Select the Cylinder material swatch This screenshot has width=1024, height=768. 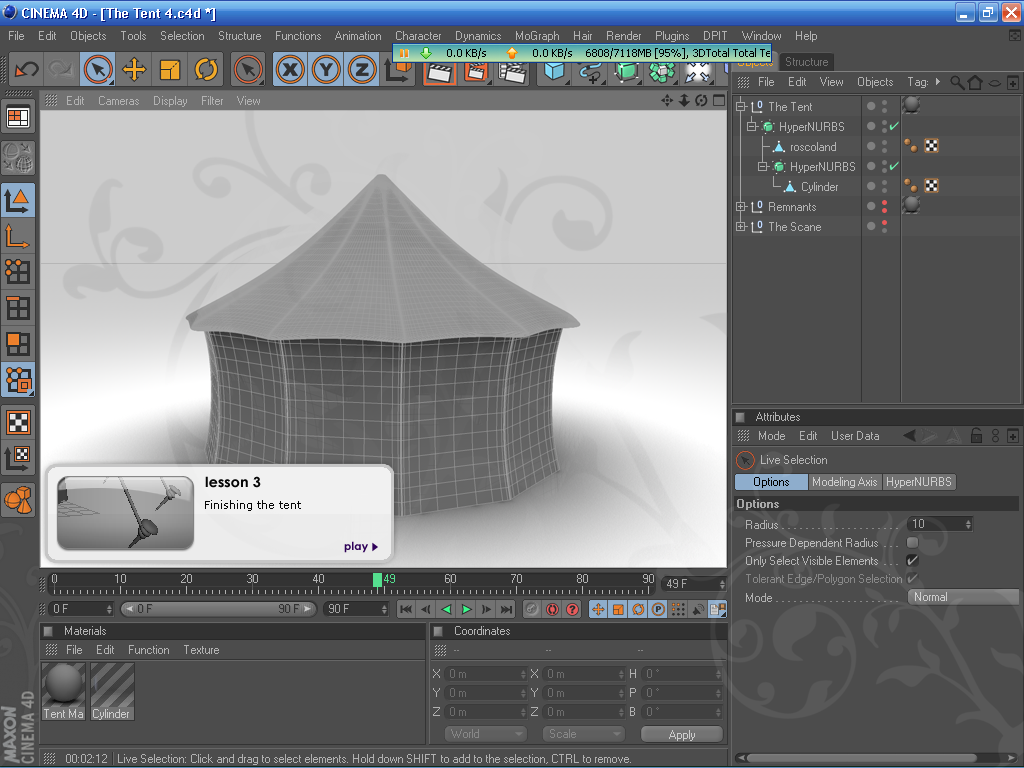pos(112,691)
